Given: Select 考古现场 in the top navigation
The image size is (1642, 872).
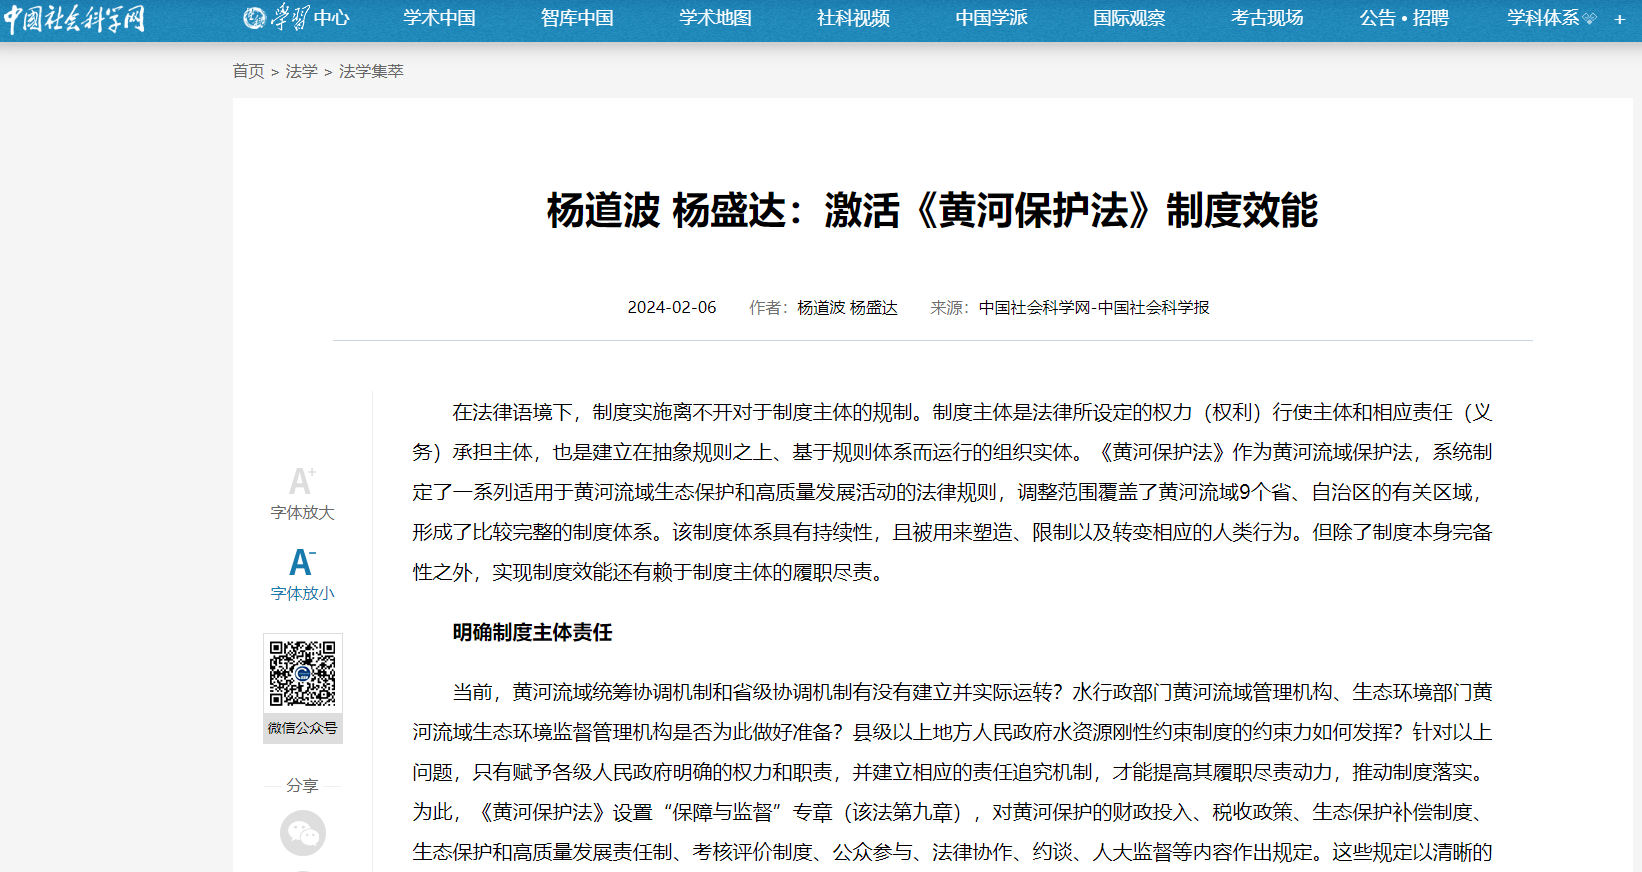Looking at the screenshot, I should 1267,18.
